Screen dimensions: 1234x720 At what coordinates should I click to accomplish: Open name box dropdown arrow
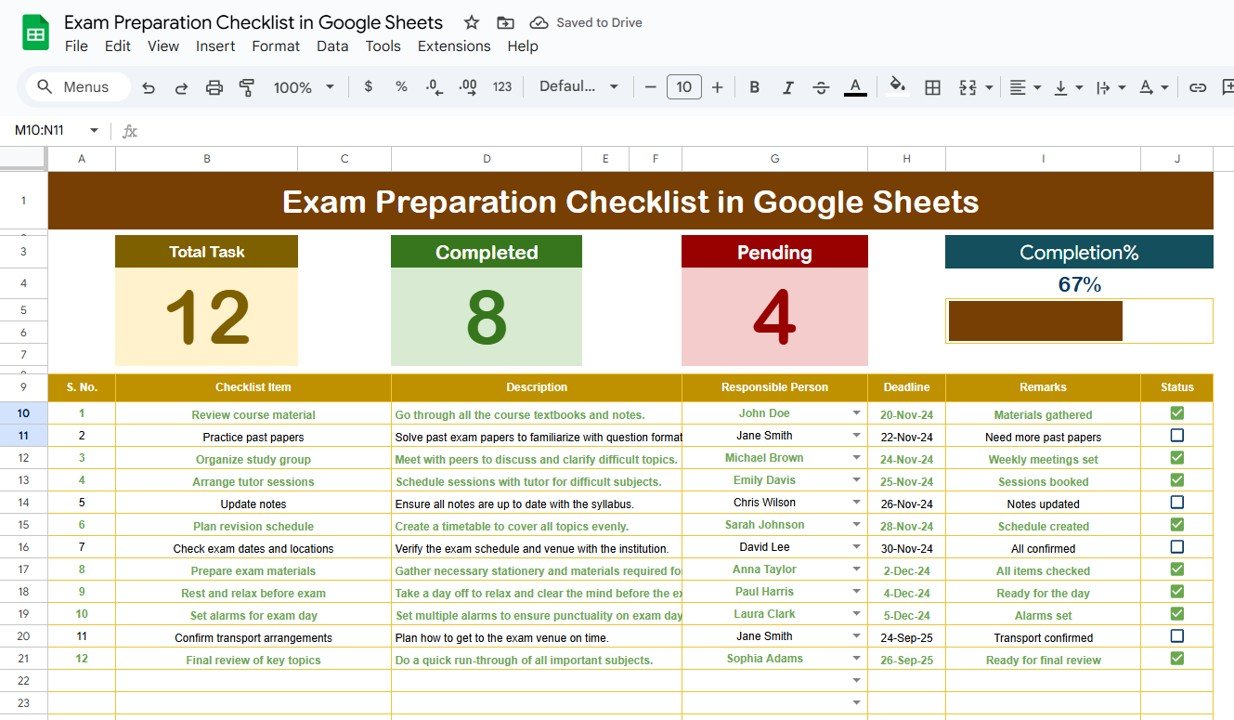tap(94, 130)
